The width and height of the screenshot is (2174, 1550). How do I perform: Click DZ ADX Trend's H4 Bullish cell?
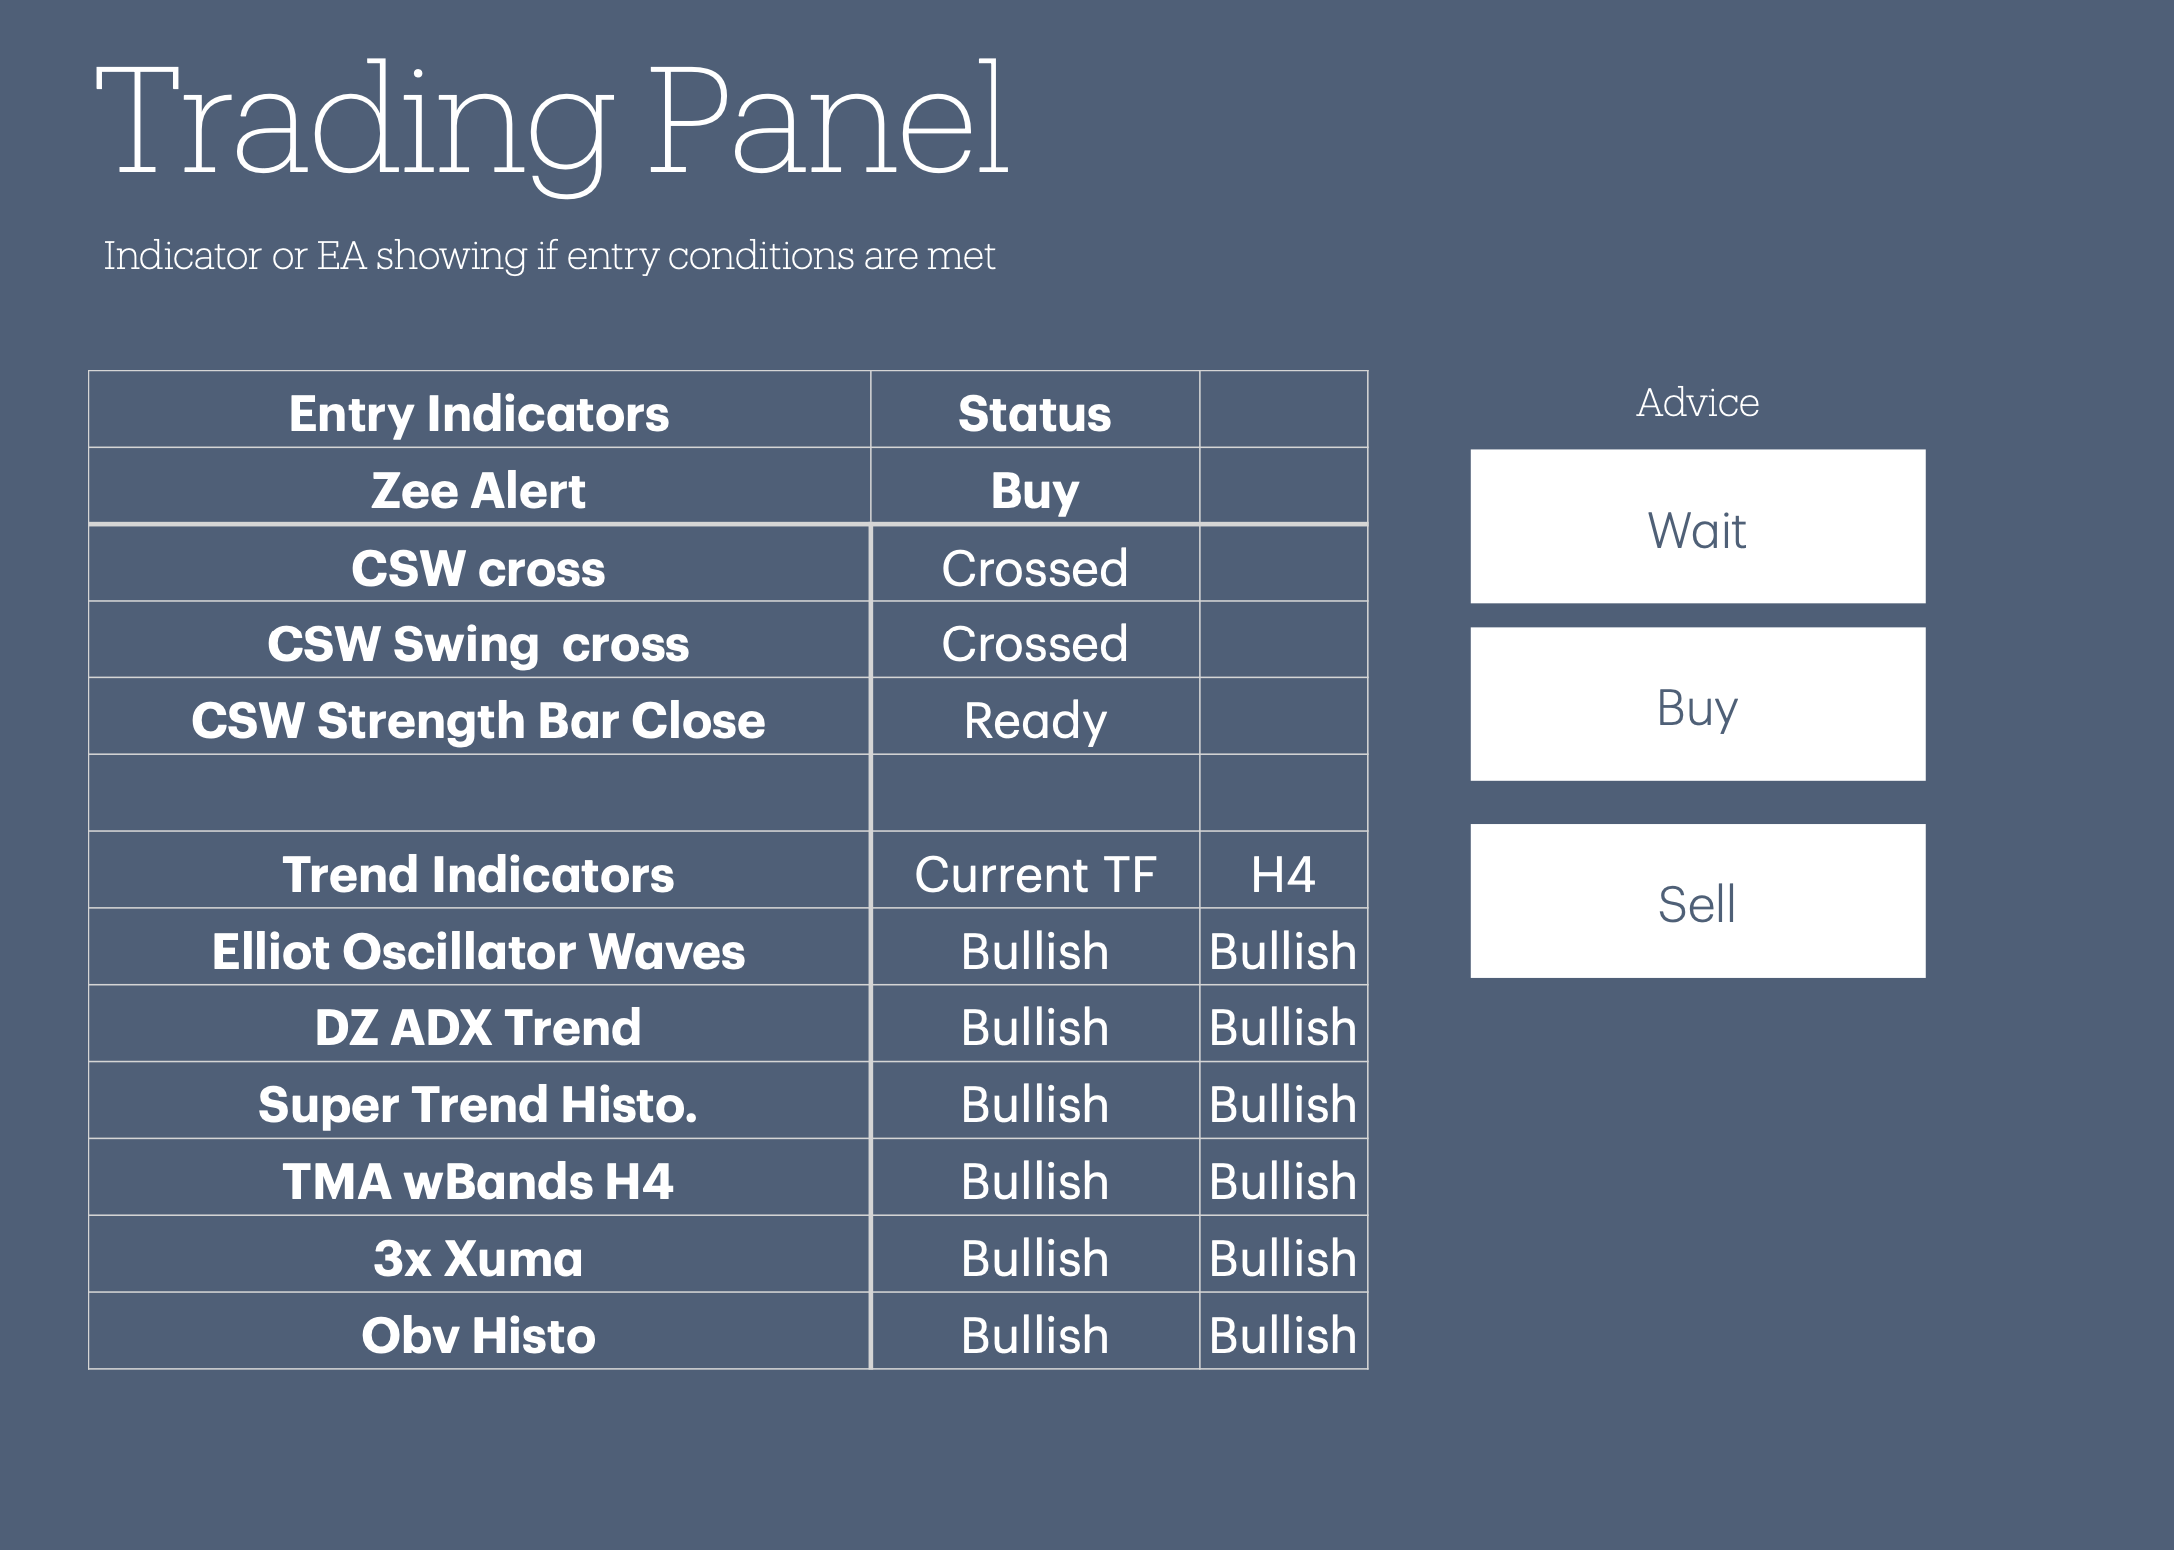[1283, 1027]
